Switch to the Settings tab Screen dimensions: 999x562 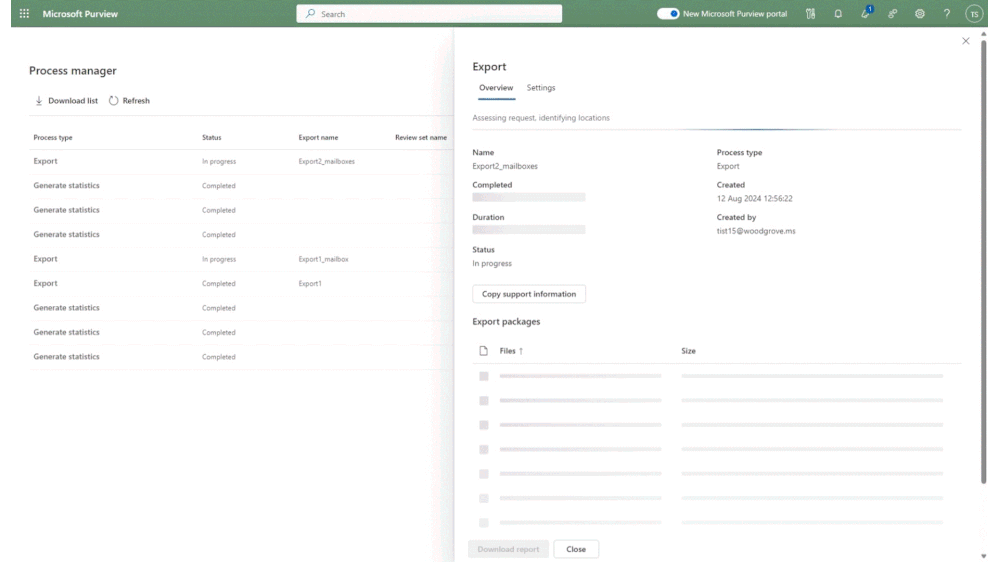[540, 88]
